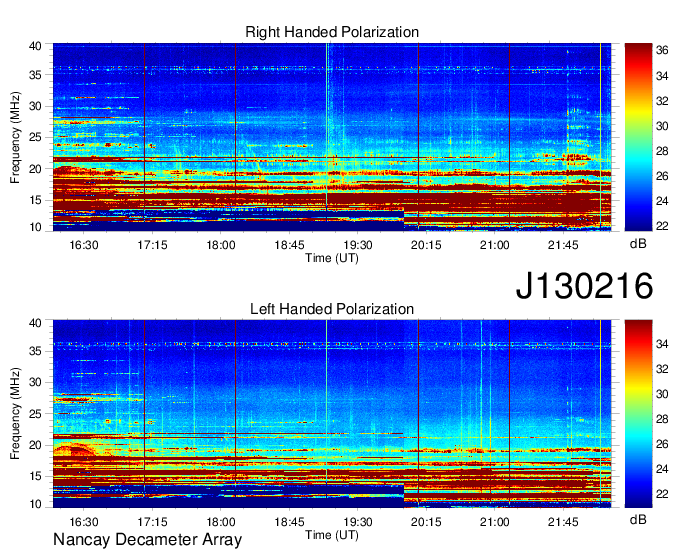Click the 30 MHz tick on the upper plot
Image resolution: width=680 pixels, height=552 pixels.
tap(36, 106)
